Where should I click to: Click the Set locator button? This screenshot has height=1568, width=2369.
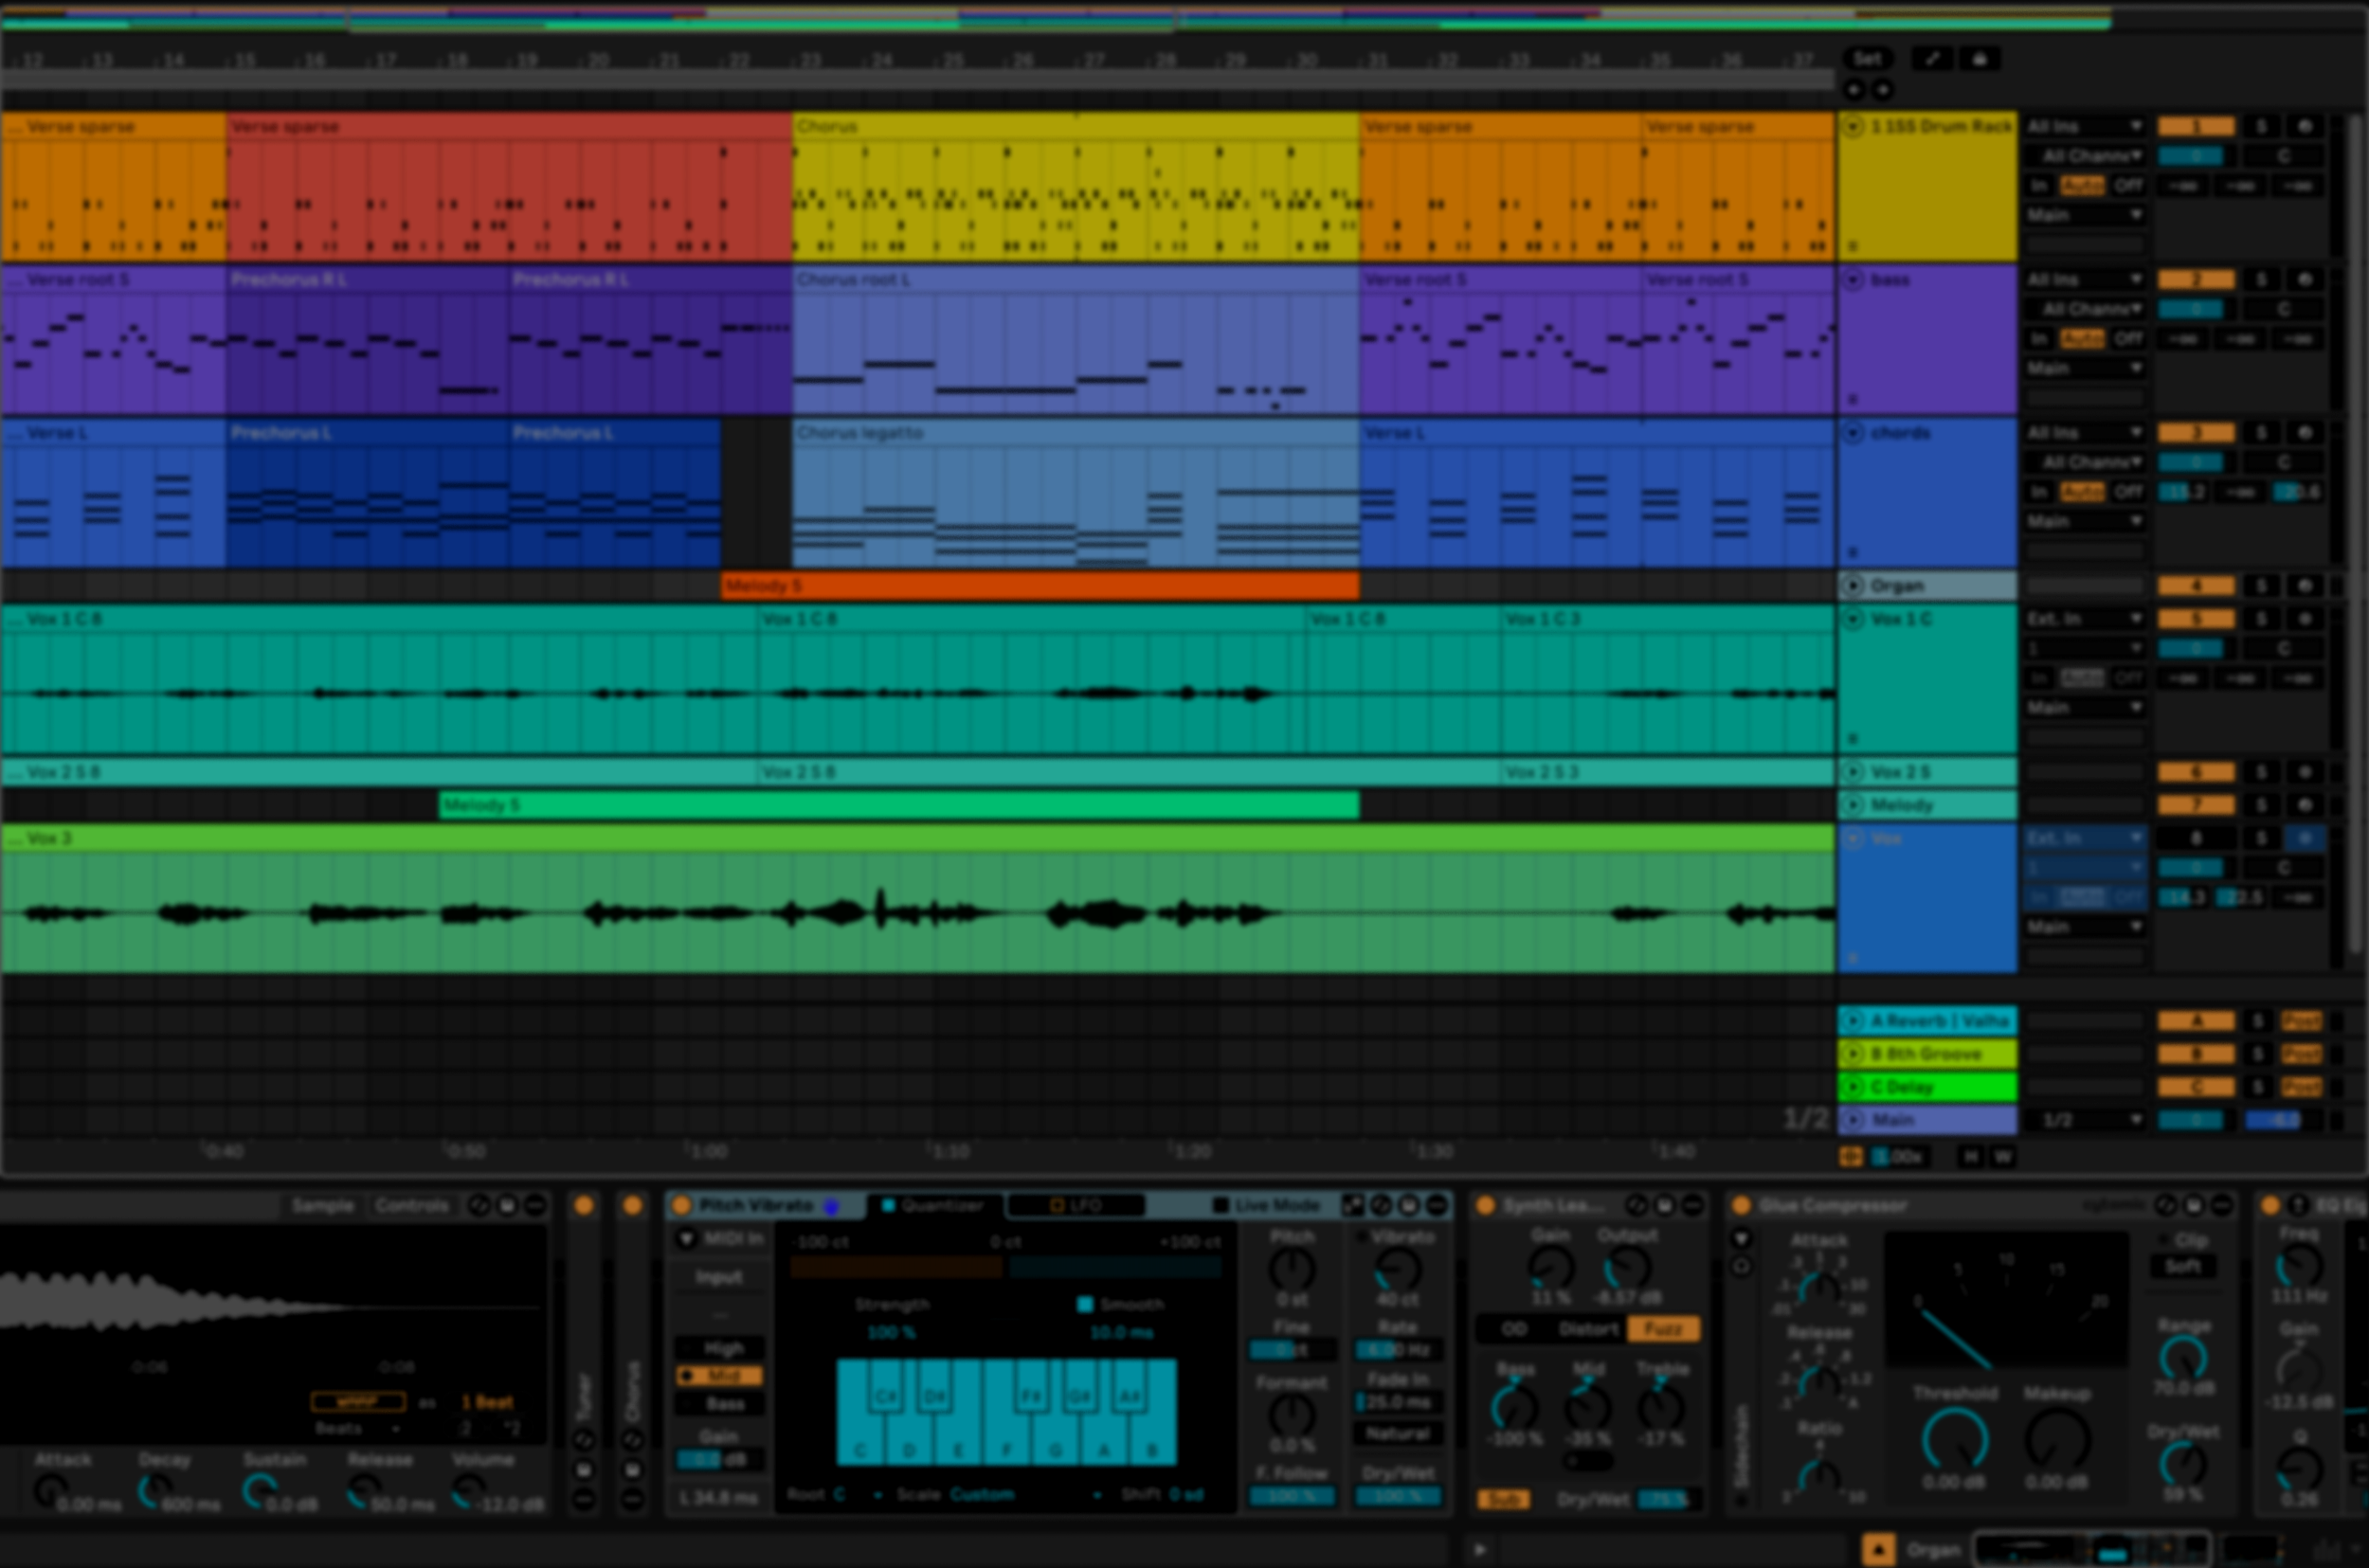click(1867, 59)
